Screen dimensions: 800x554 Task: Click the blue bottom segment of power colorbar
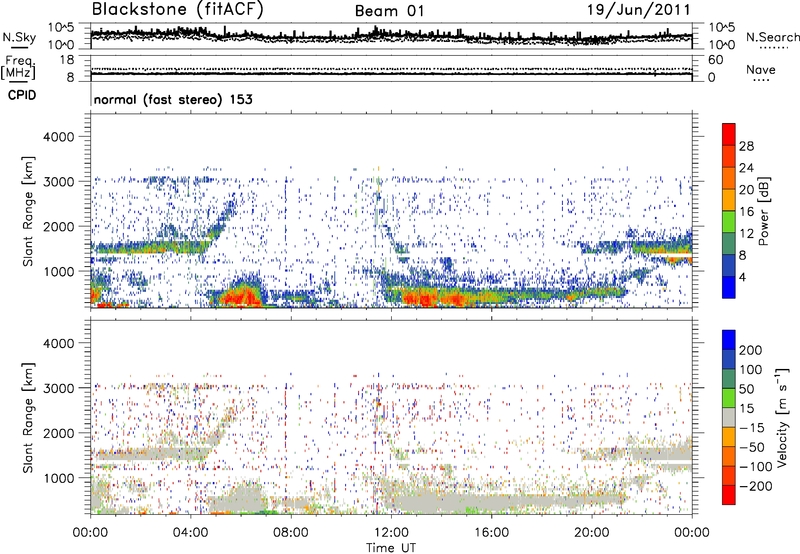point(729,287)
